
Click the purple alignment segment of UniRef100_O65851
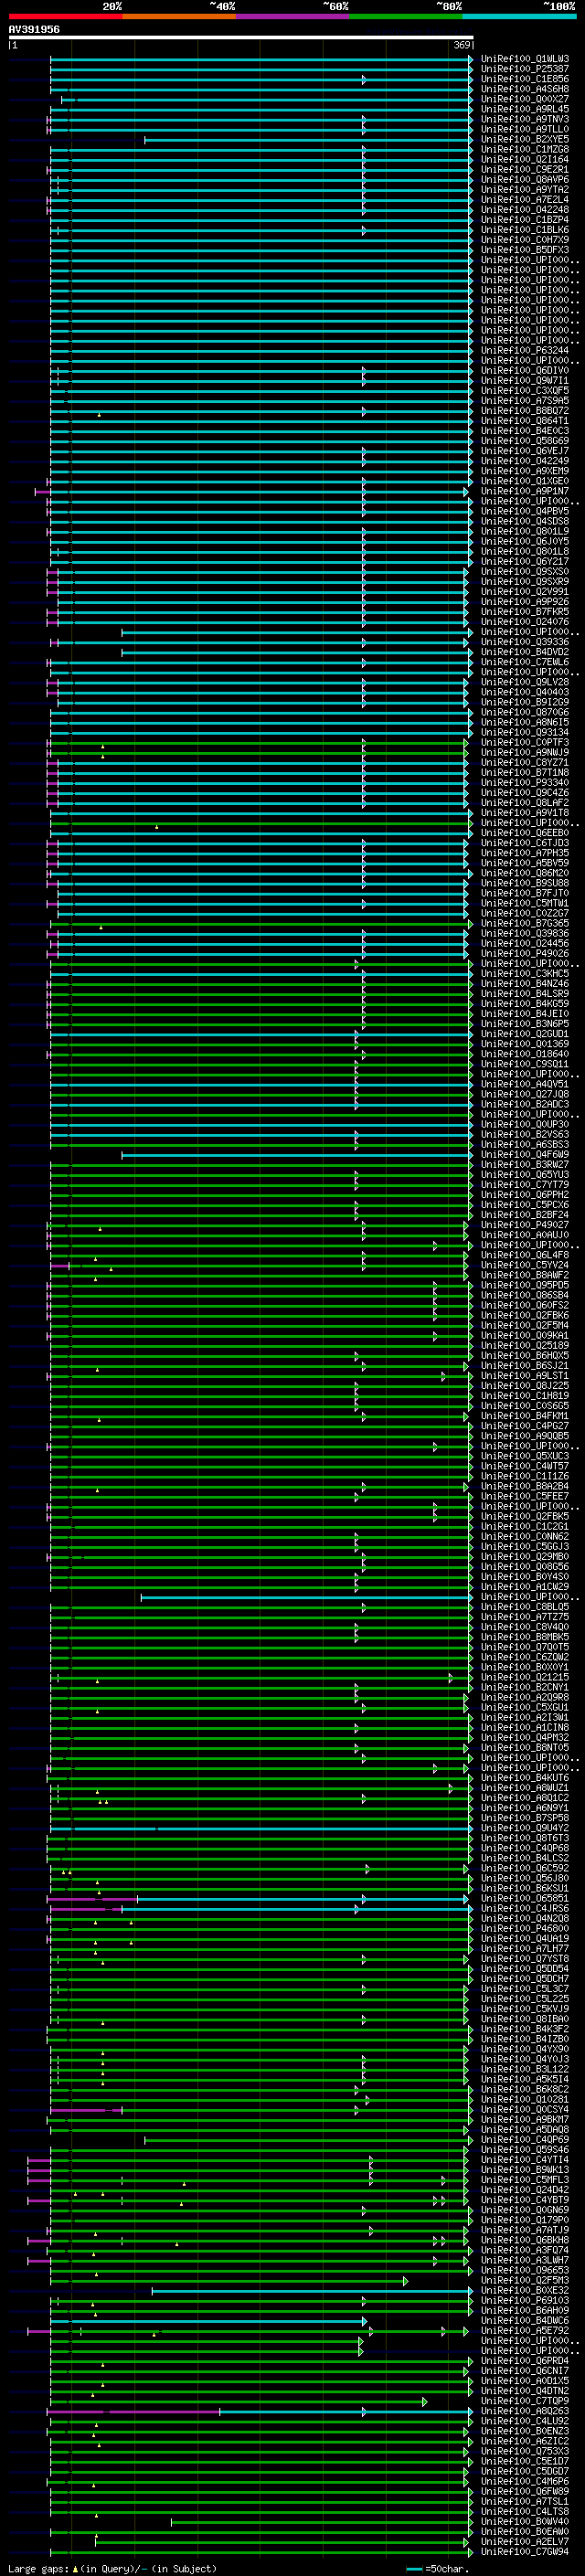pos(92,1898)
